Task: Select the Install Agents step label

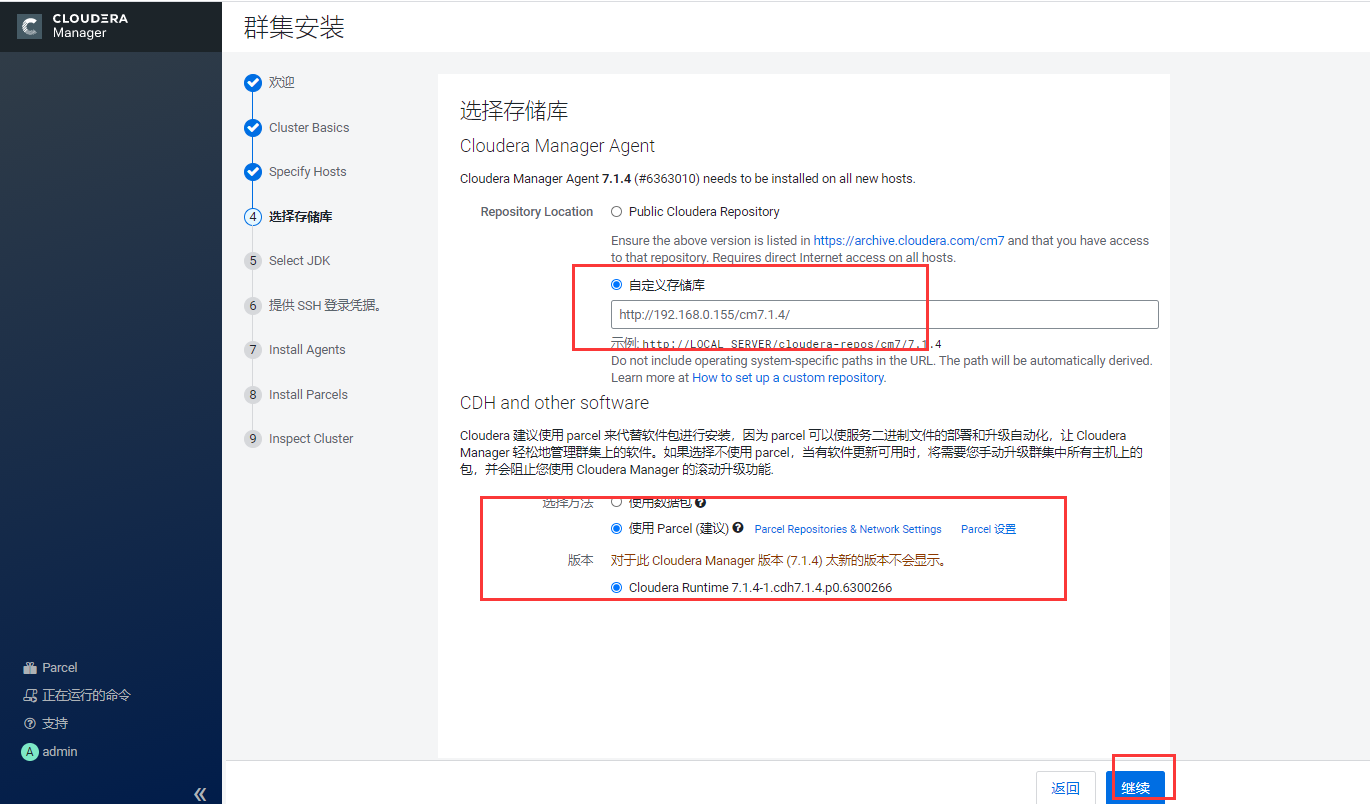Action: pyautogui.click(x=307, y=350)
